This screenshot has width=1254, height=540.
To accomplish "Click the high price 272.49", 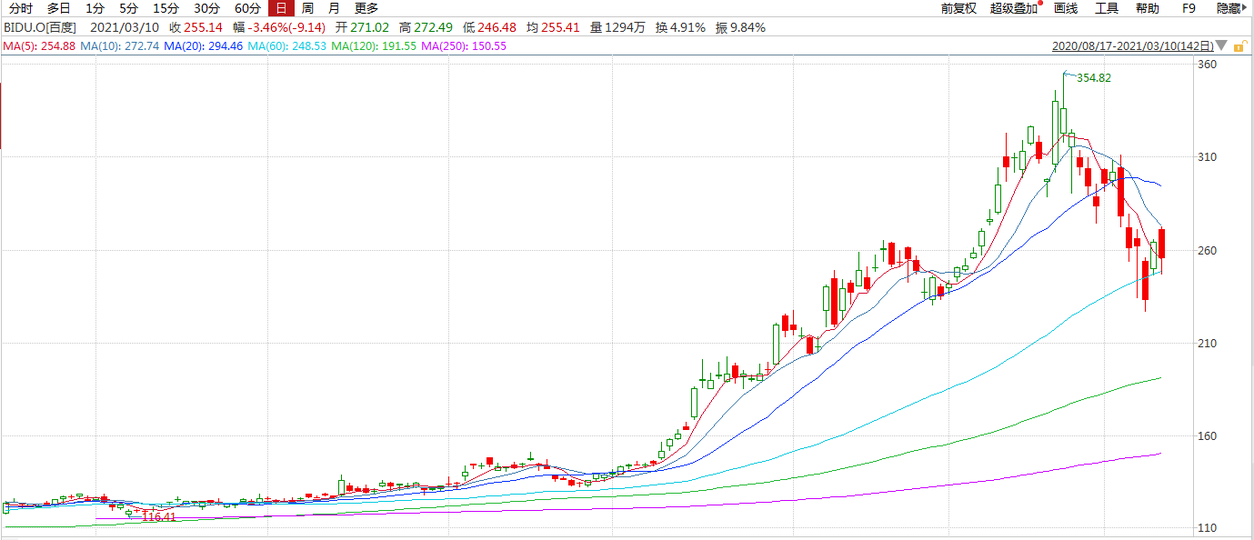I will point(433,28).
